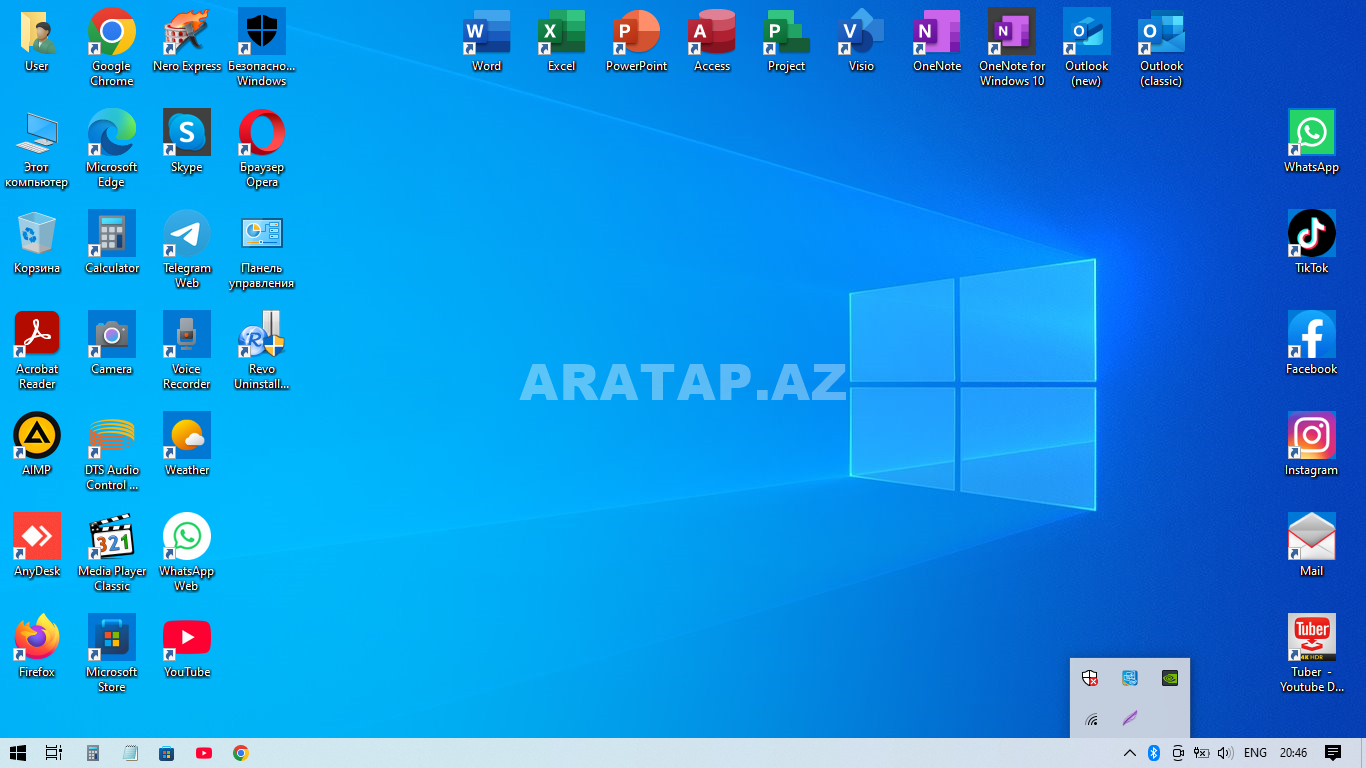Select the Outlook (classic) desktop shortcut
This screenshot has width=1366, height=768.
pos(1162,47)
